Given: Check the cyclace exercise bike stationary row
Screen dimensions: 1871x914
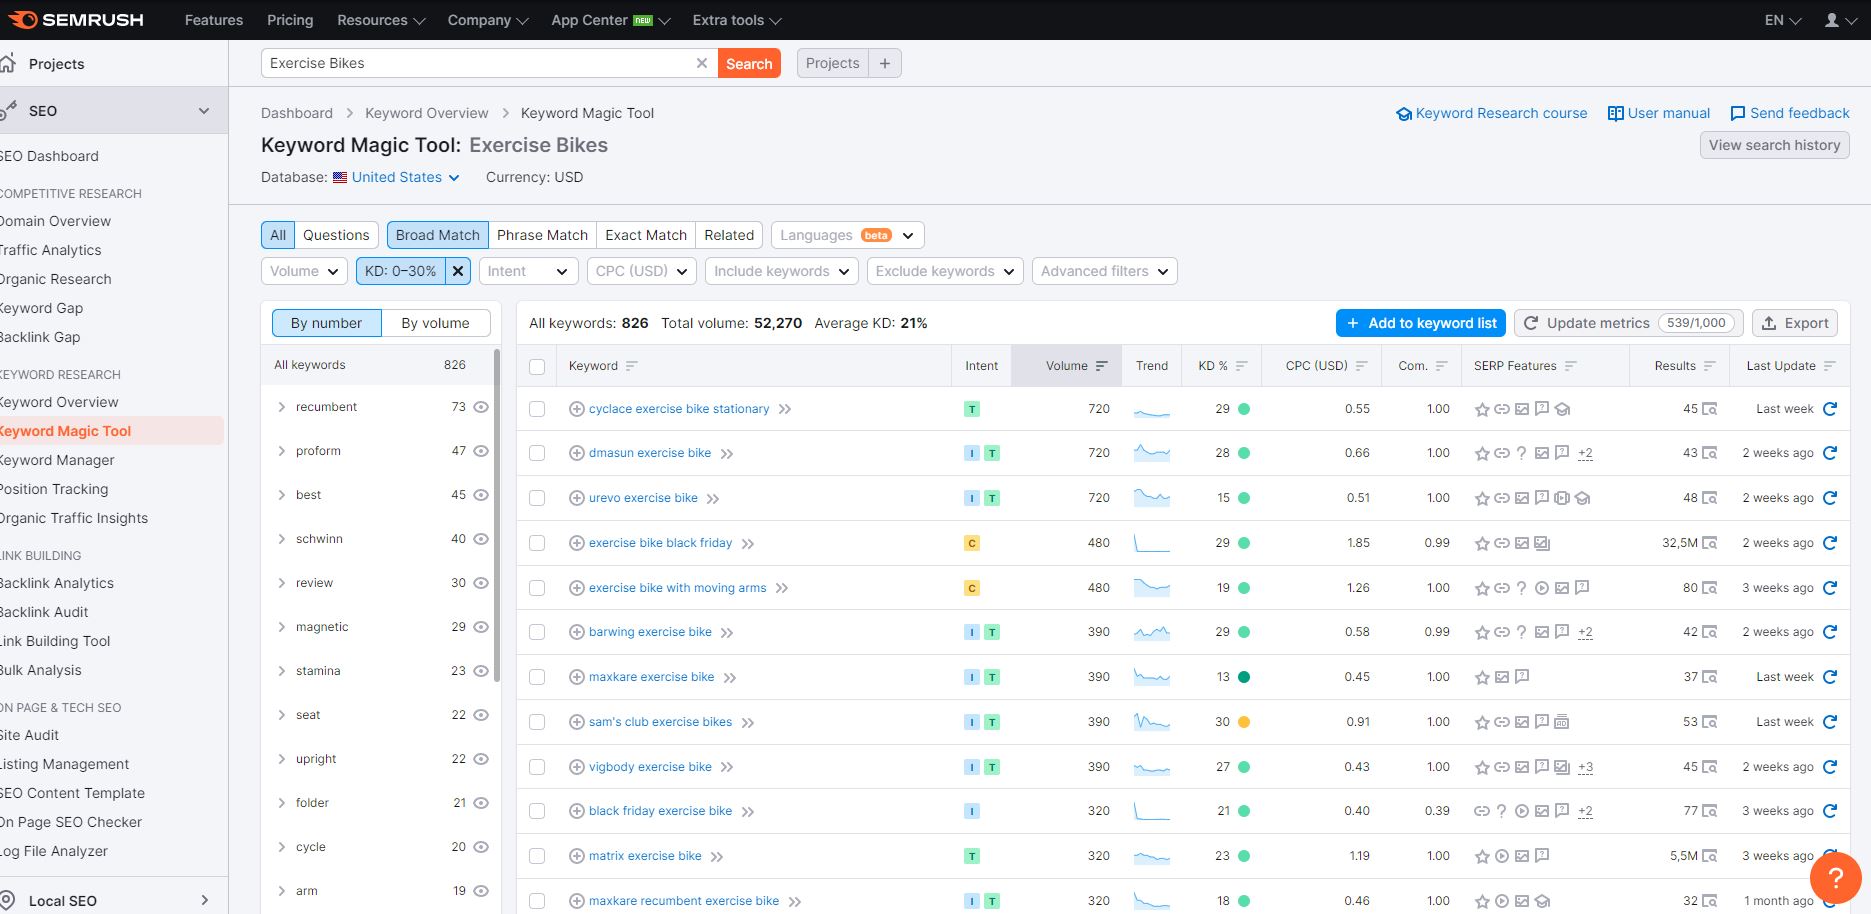Looking at the screenshot, I should pos(537,409).
